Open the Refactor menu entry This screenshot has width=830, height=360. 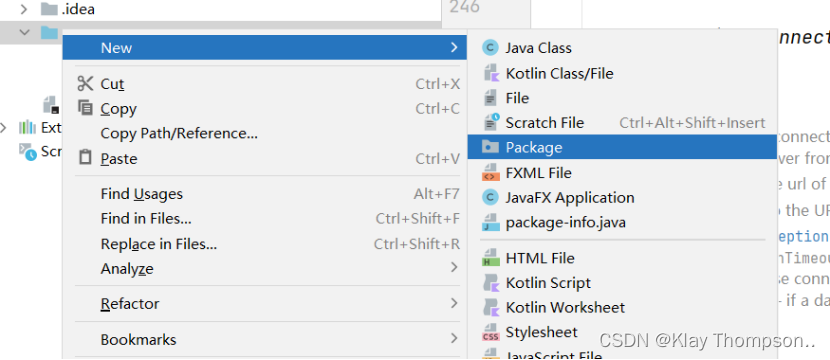click(x=265, y=303)
